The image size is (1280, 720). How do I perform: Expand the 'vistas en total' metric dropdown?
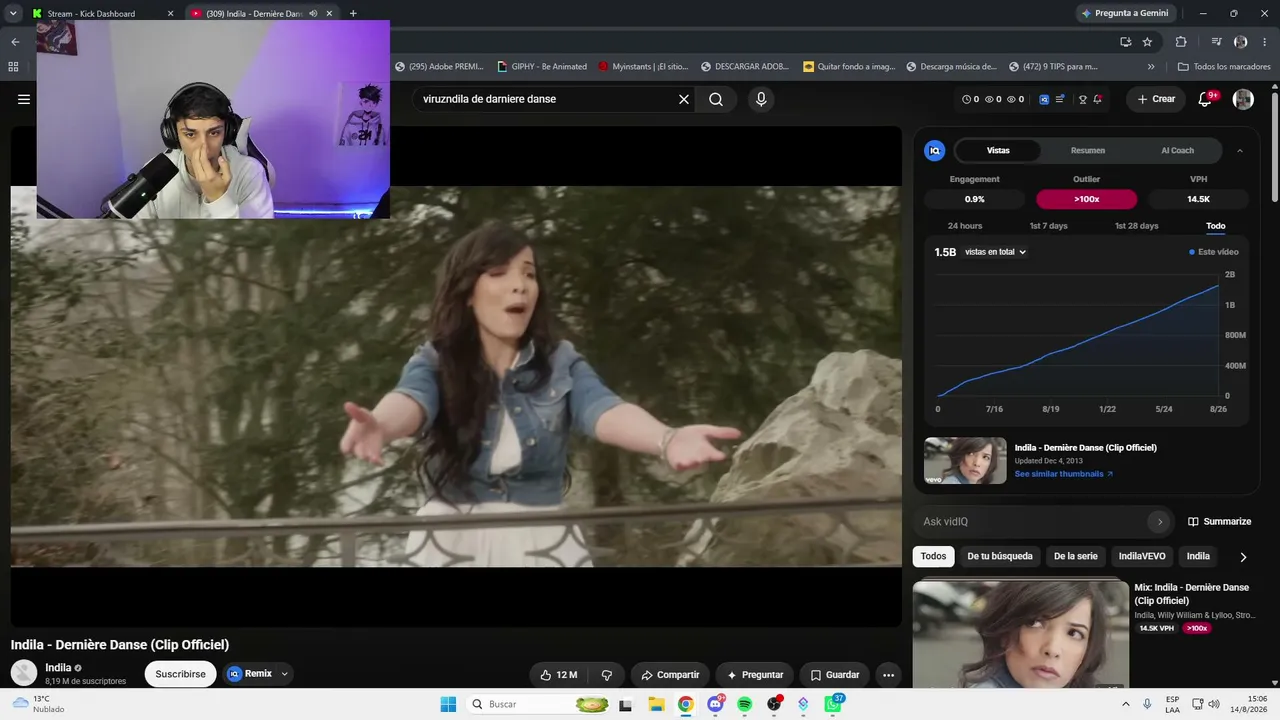[x=996, y=252]
